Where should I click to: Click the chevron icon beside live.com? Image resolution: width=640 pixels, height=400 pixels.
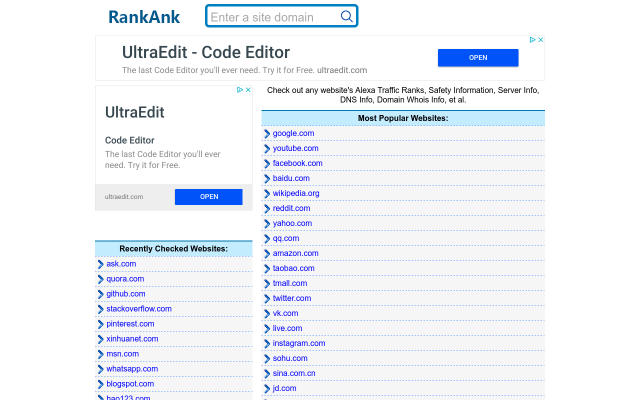point(267,329)
